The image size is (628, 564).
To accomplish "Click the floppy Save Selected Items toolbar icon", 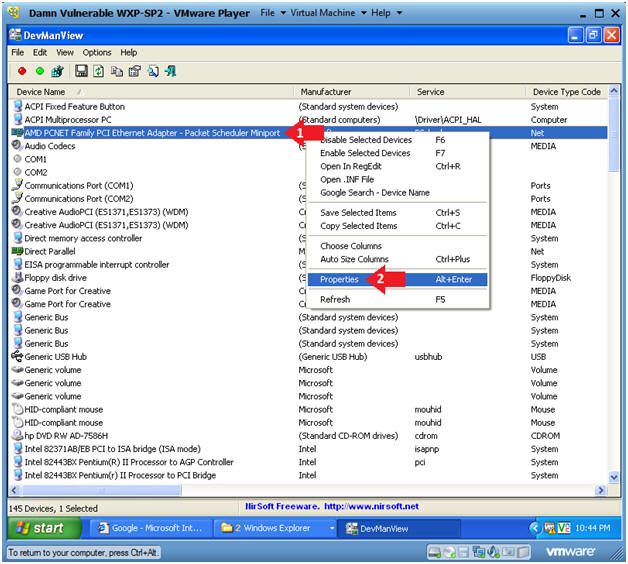I will click(x=81, y=71).
